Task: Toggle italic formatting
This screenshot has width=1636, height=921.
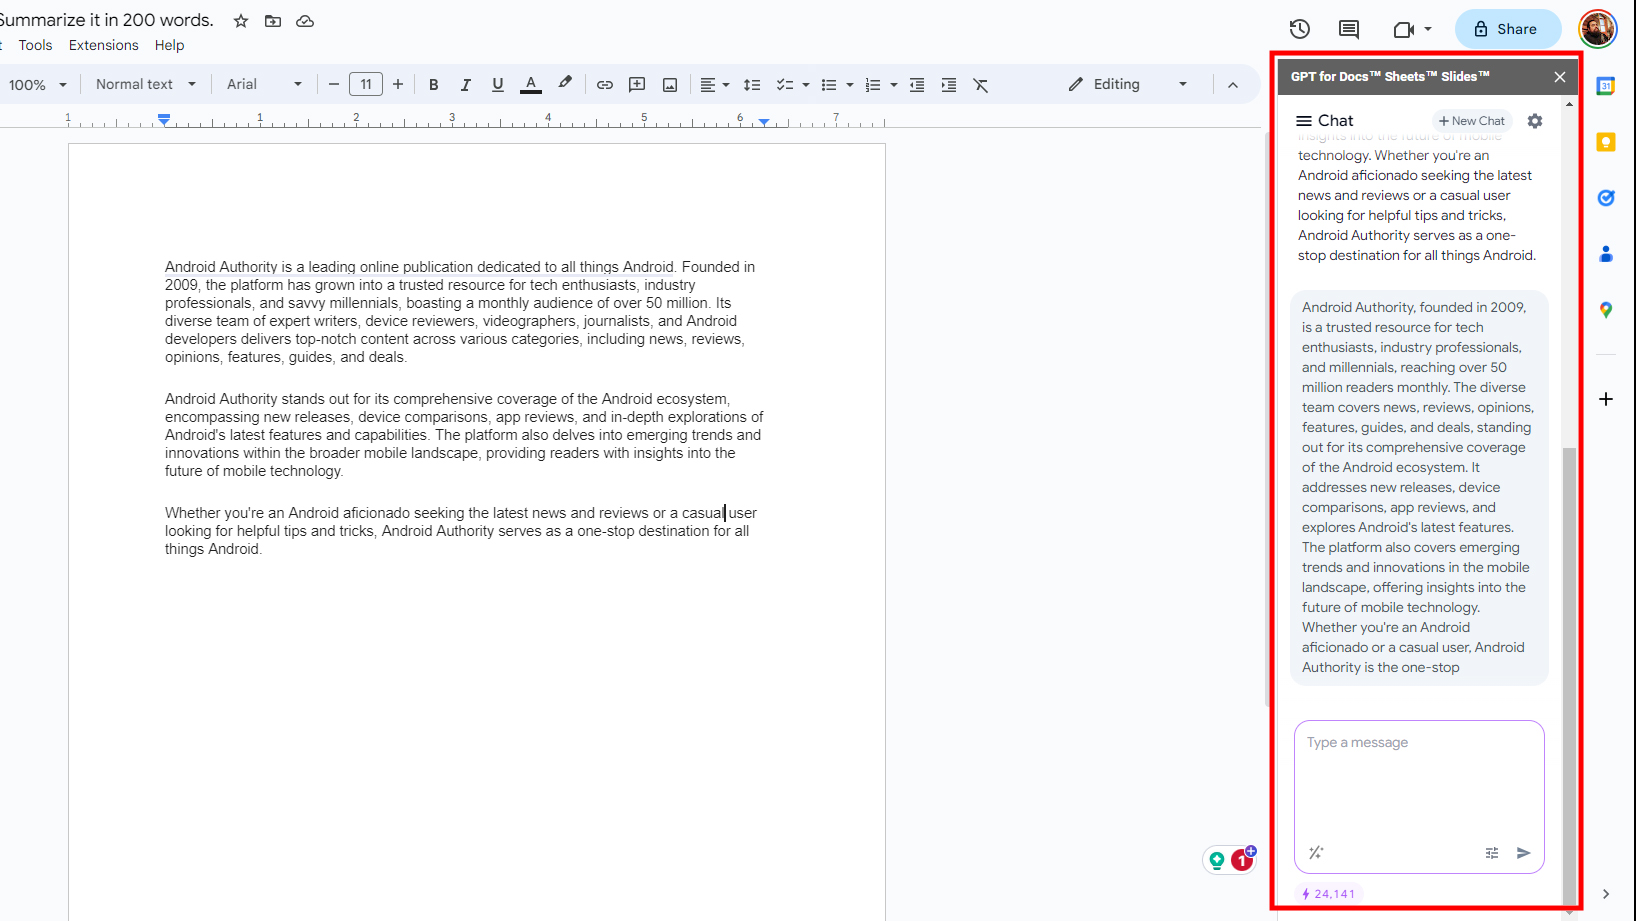Action: [x=465, y=85]
